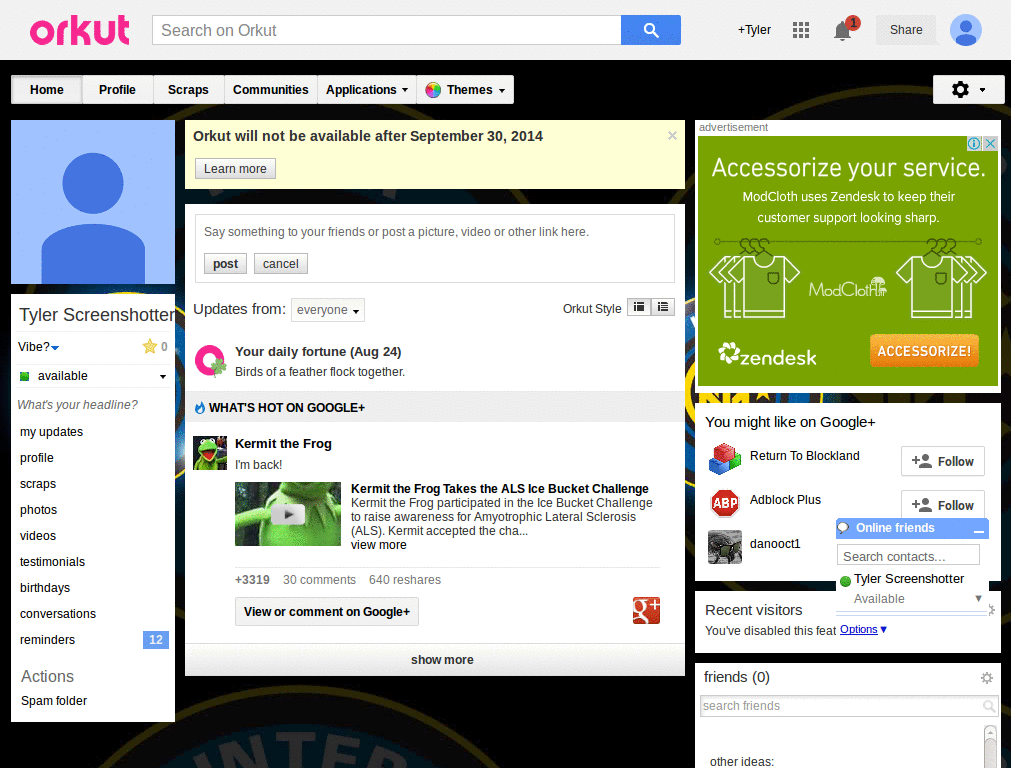Open Kermit the Frog avatar
The image size is (1024, 768).
(x=210, y=453)
